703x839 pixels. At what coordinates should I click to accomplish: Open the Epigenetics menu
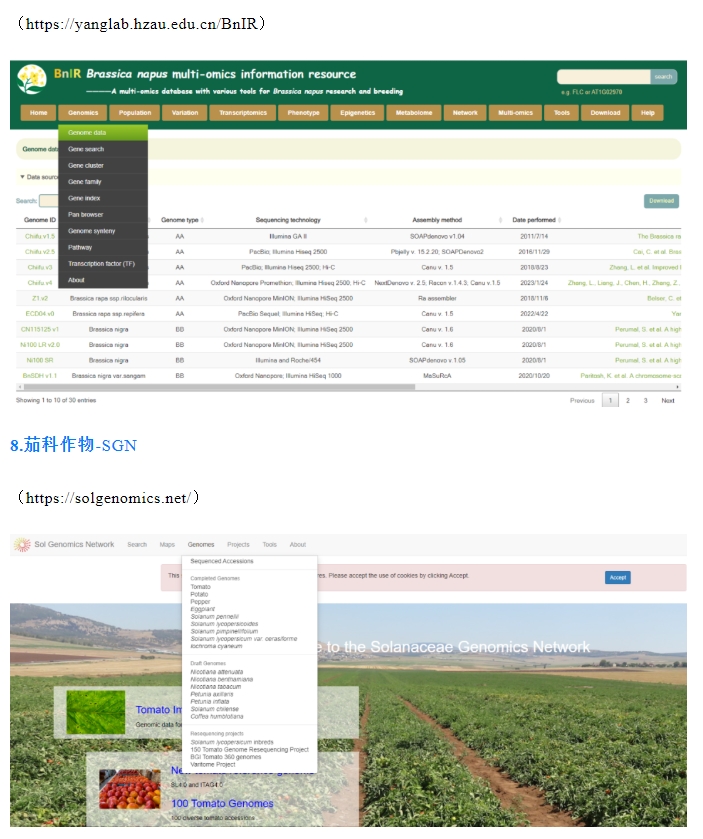pos(358,114)
